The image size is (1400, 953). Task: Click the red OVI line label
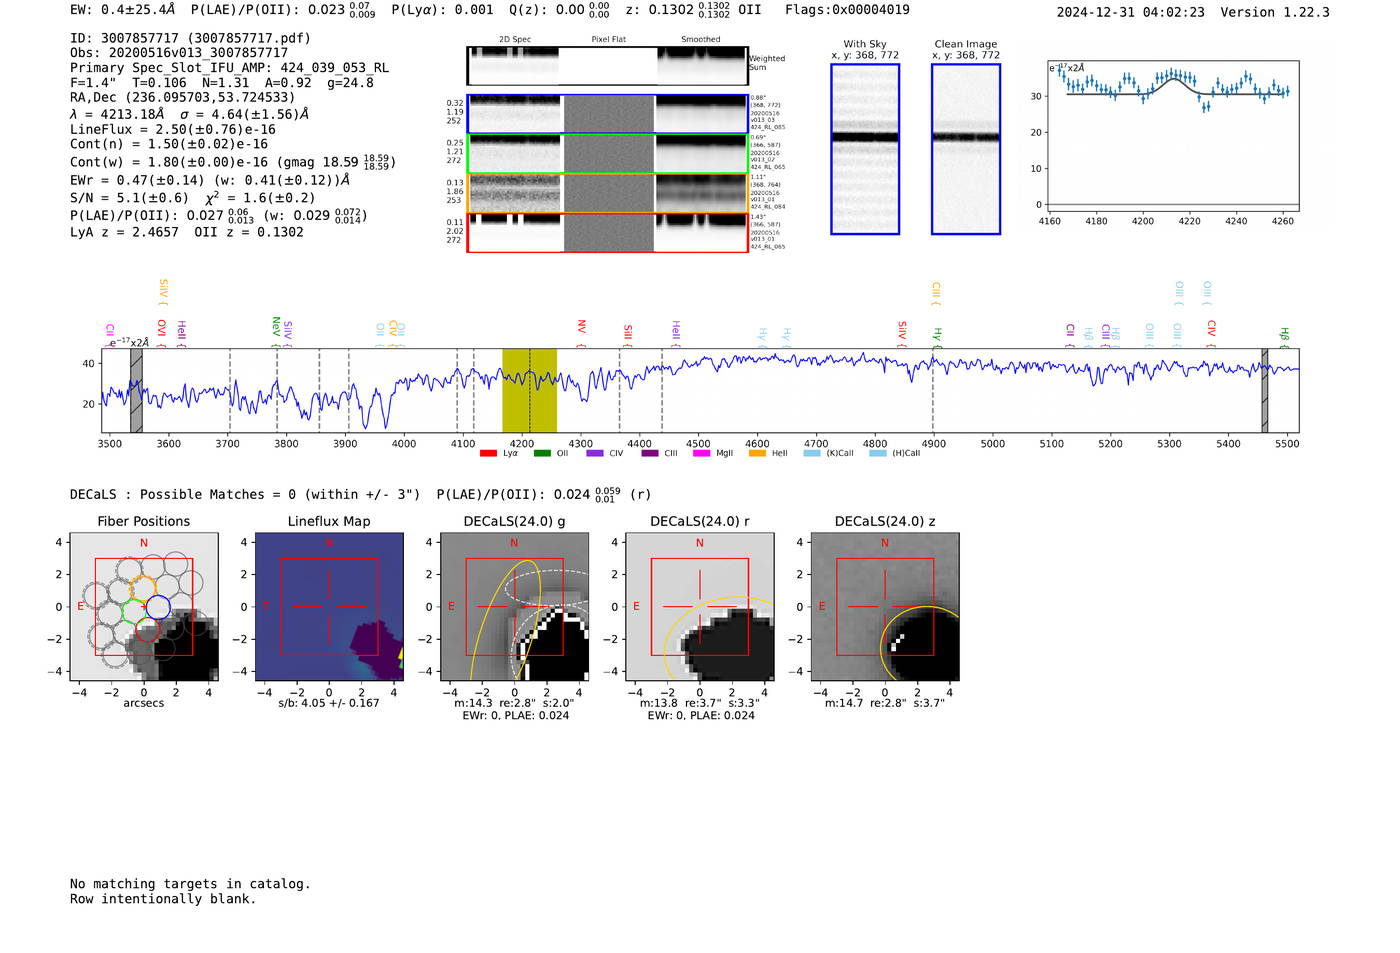tap(161, 331)
